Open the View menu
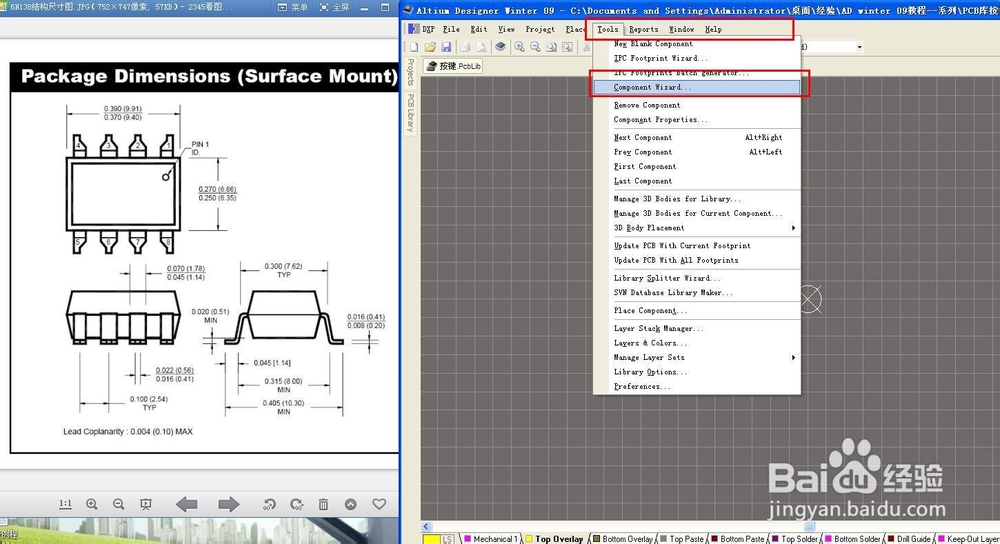The image size is (1000, 544). 506,29
